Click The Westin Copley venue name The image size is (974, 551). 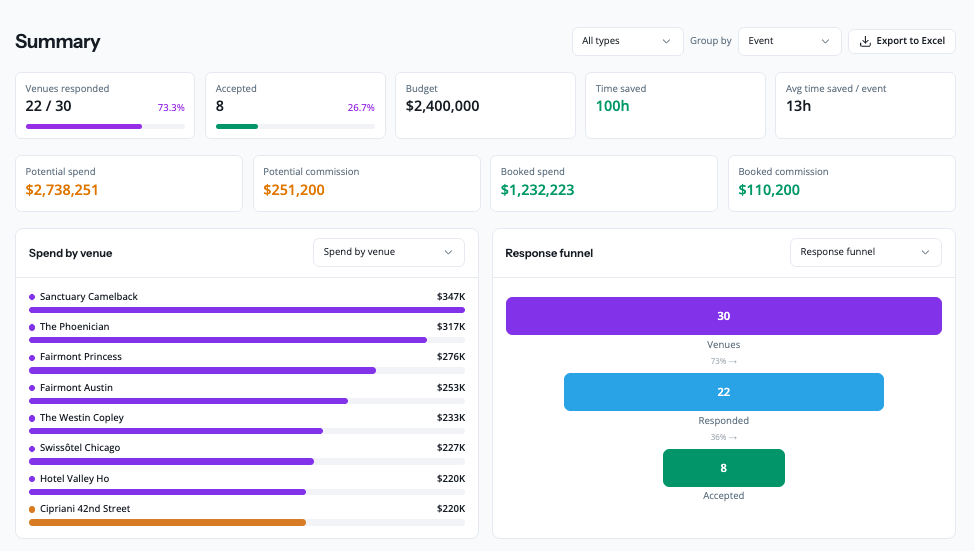point(82,417)
